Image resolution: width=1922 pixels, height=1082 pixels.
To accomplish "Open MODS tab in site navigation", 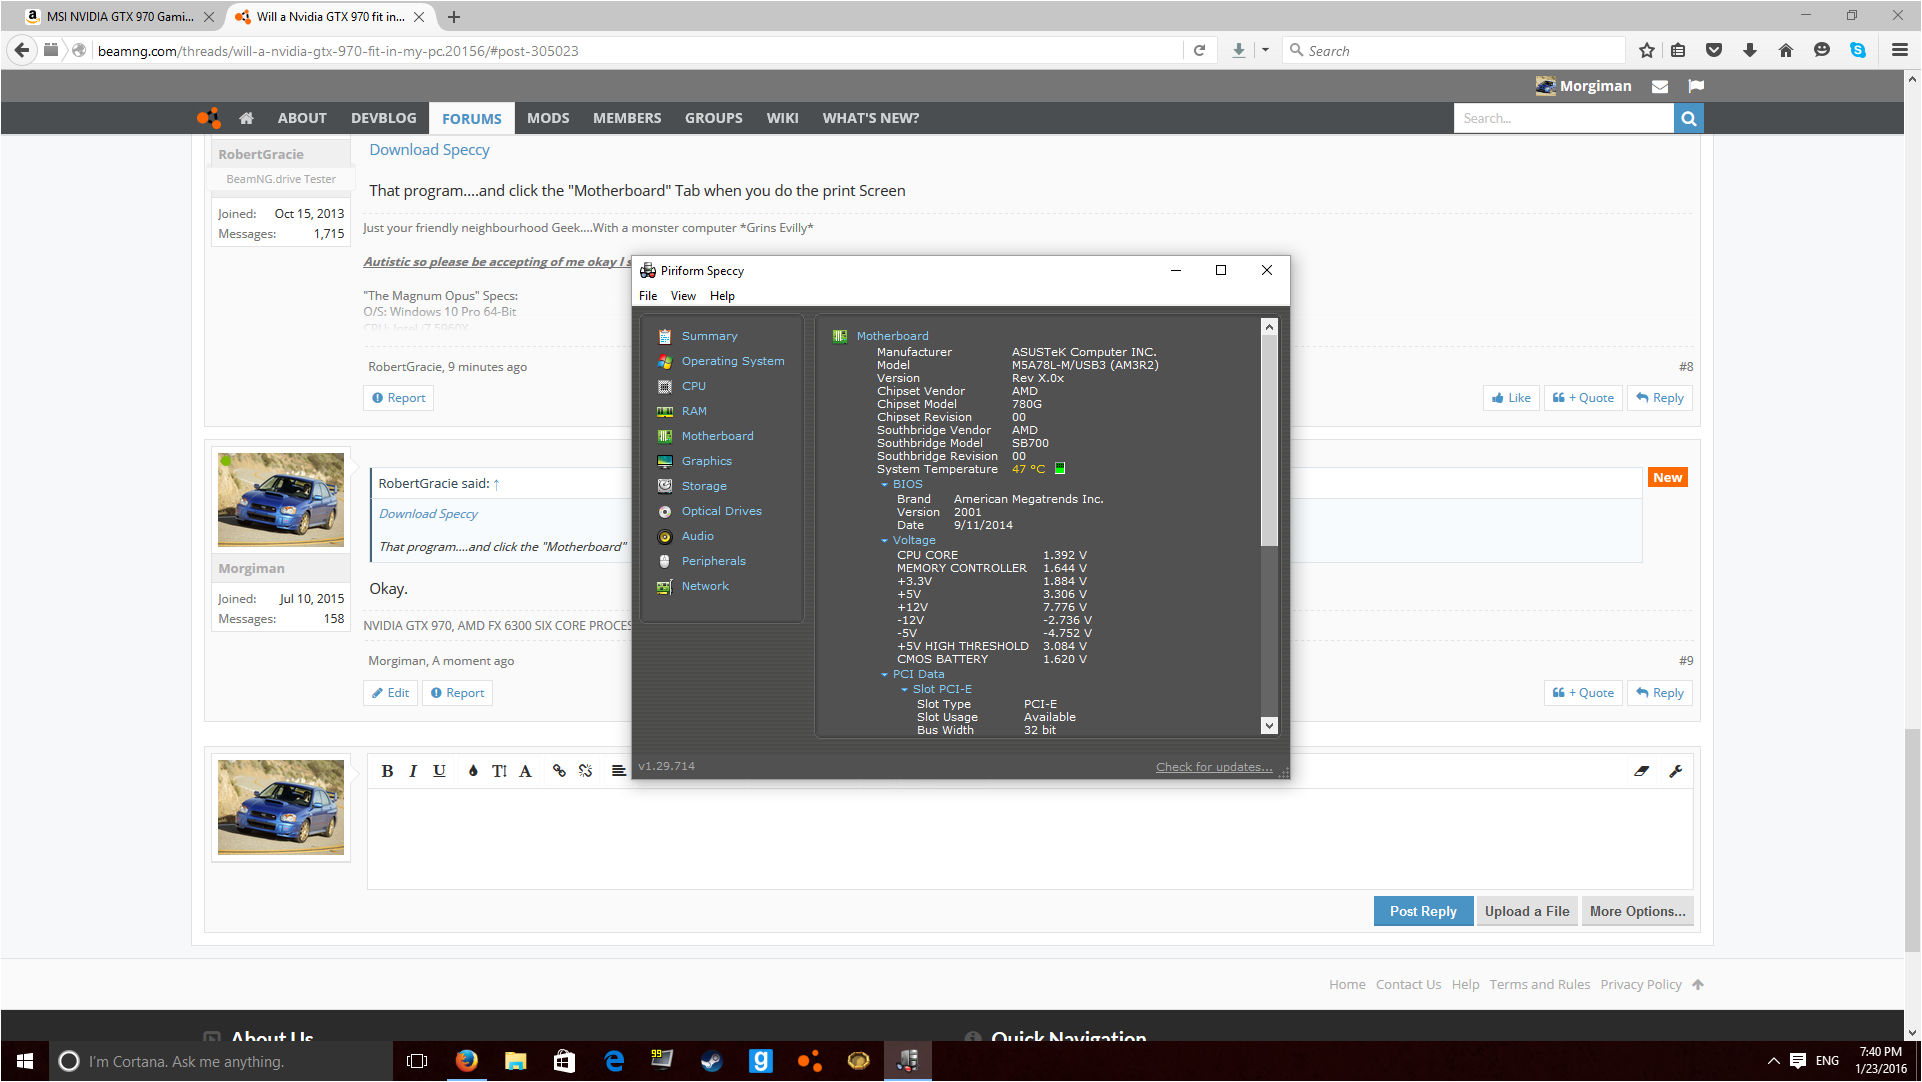I will (x=548, y=118).
